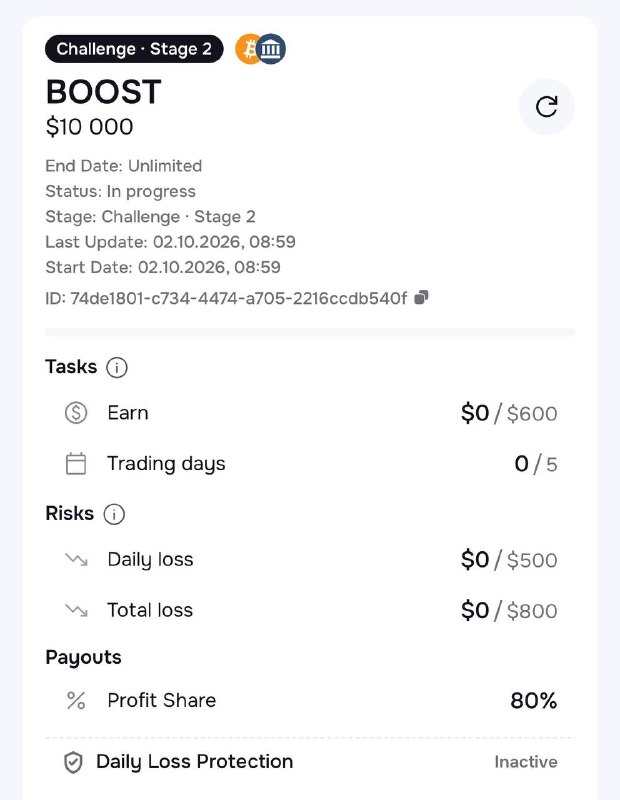Open the Risks info tooltip icon
This screenshot has width=620, height=800.
pos(114,514)
